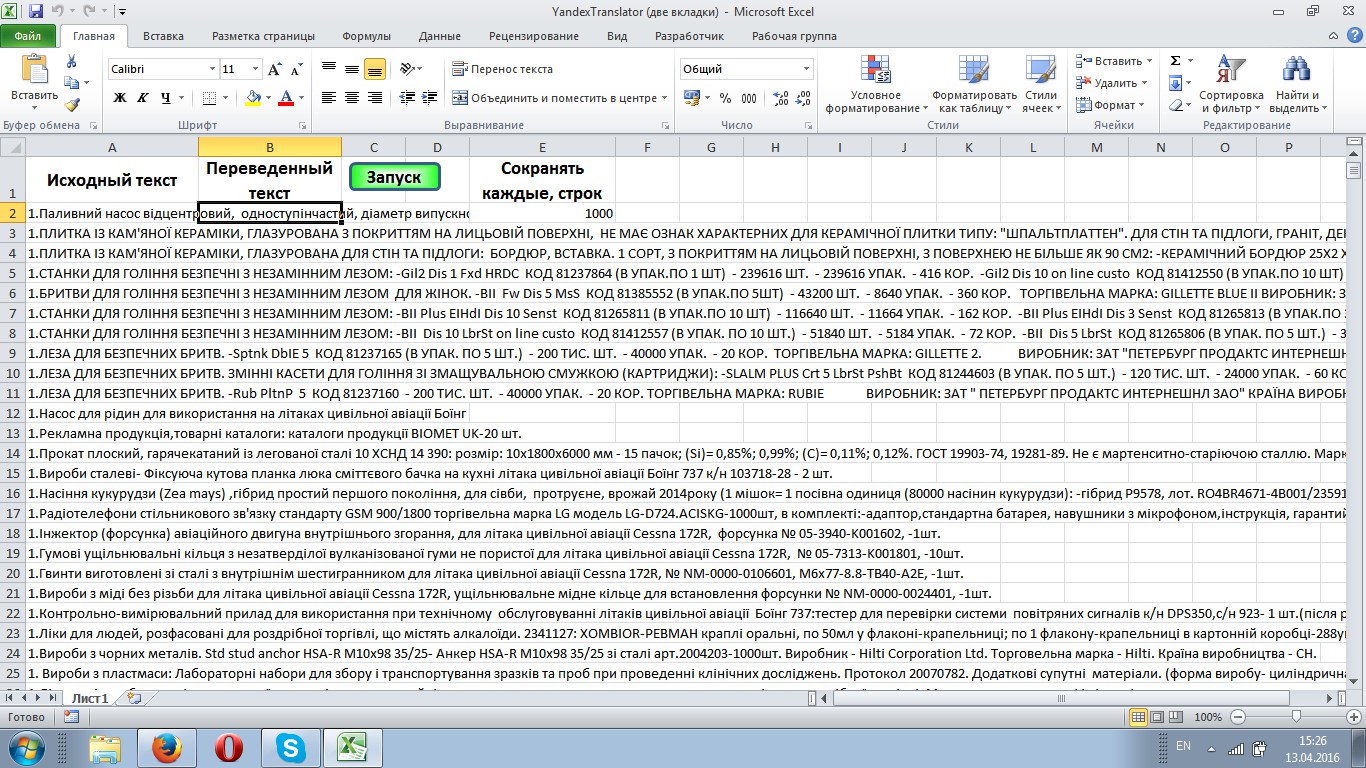This screenshot has width=1366, height=768.
Task: Toggle bold with the Ж button
Action: click(x=120, y=98)
